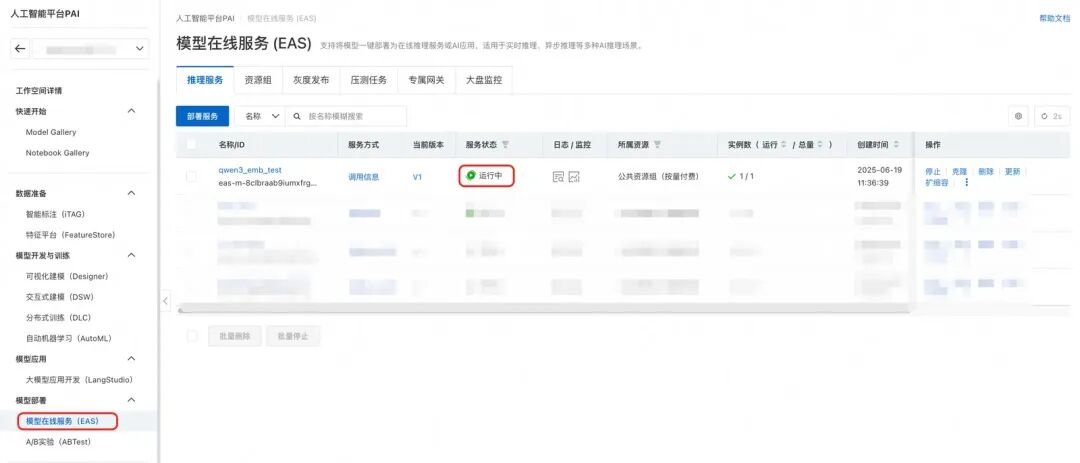
Task: Tick the checkbox beside 批量删除 at the bottom
Action: click(191, 336)
